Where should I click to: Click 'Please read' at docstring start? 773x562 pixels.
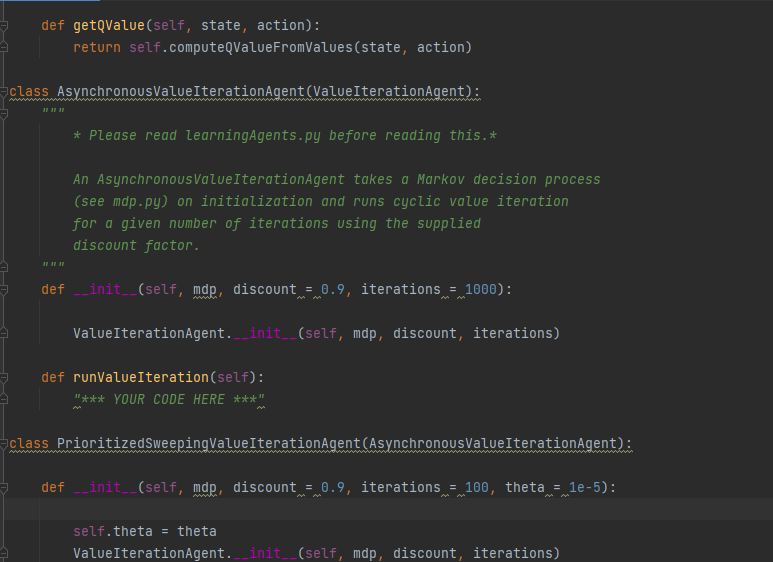pyautogui.click(x=133, y=136)
